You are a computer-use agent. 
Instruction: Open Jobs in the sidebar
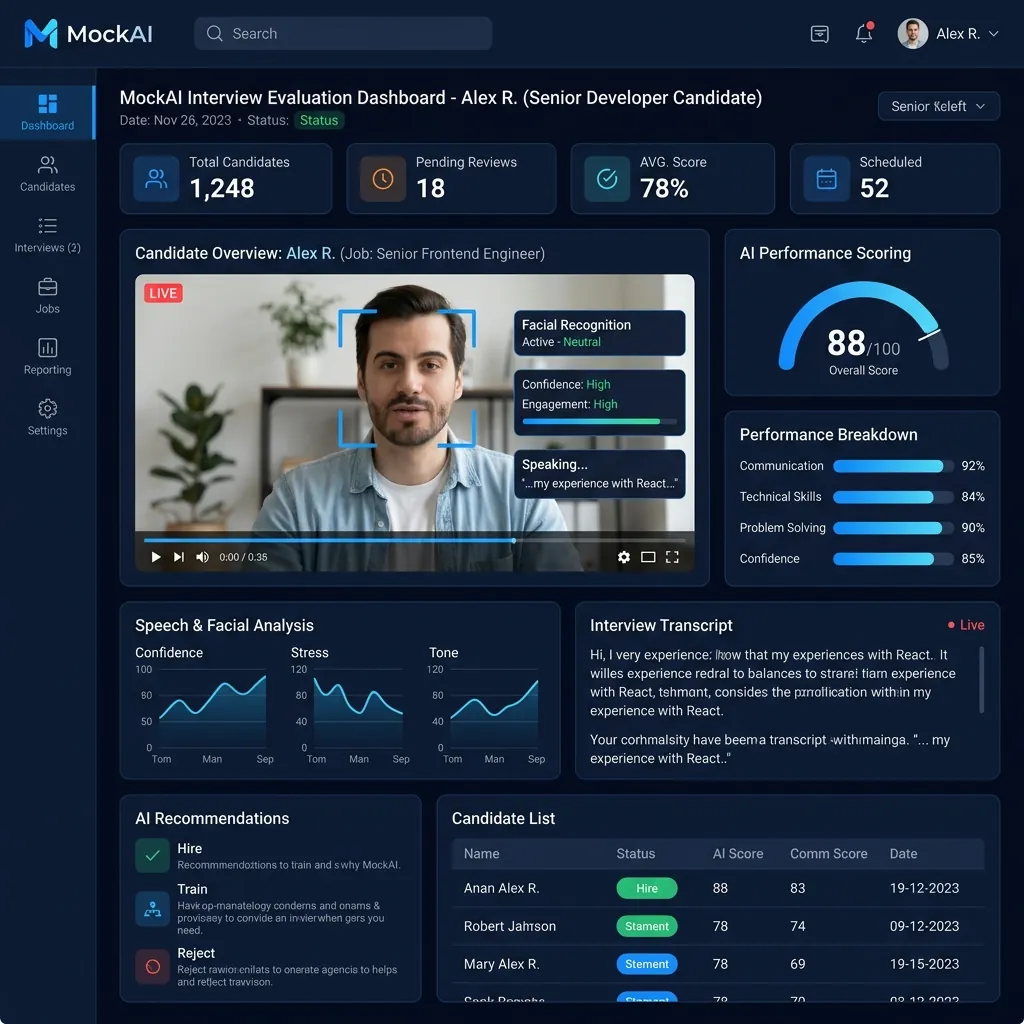point(48,296)
